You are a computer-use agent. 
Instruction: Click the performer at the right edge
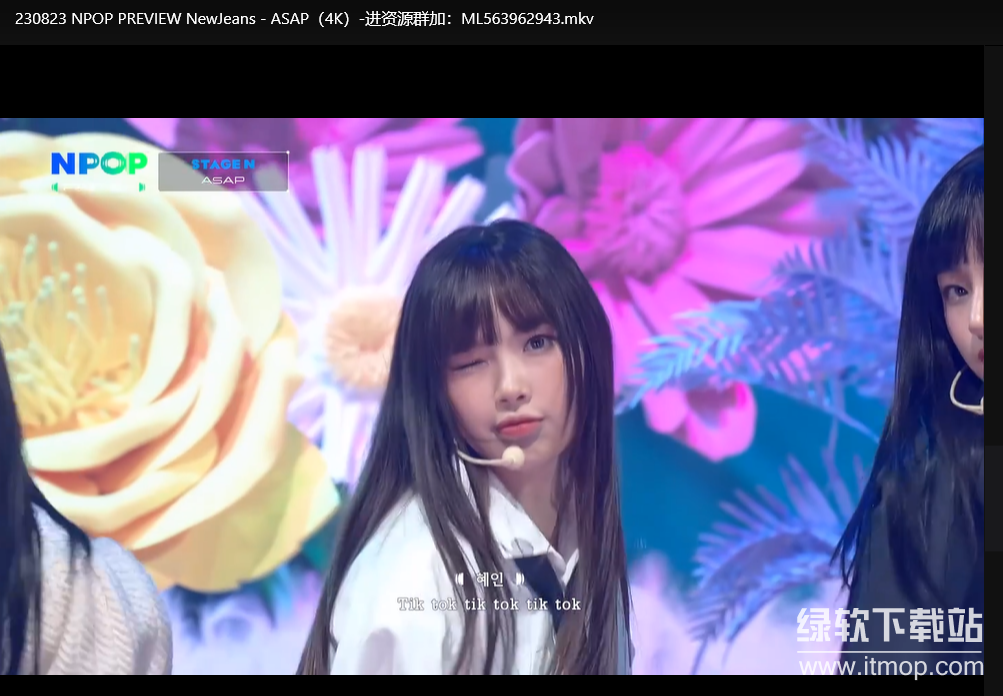point(940,400)
